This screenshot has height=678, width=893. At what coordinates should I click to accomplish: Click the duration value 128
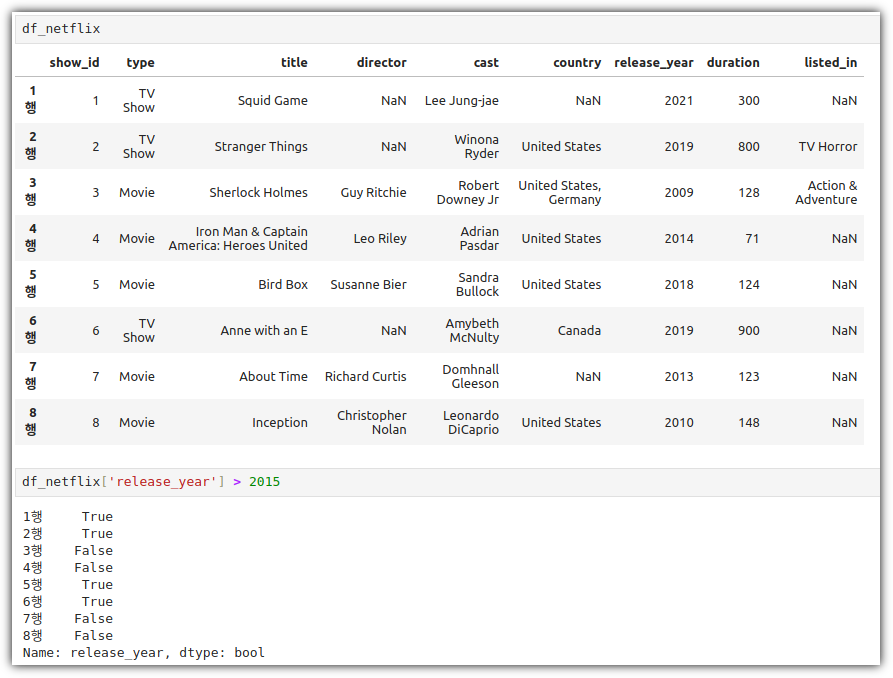point(749,193)
